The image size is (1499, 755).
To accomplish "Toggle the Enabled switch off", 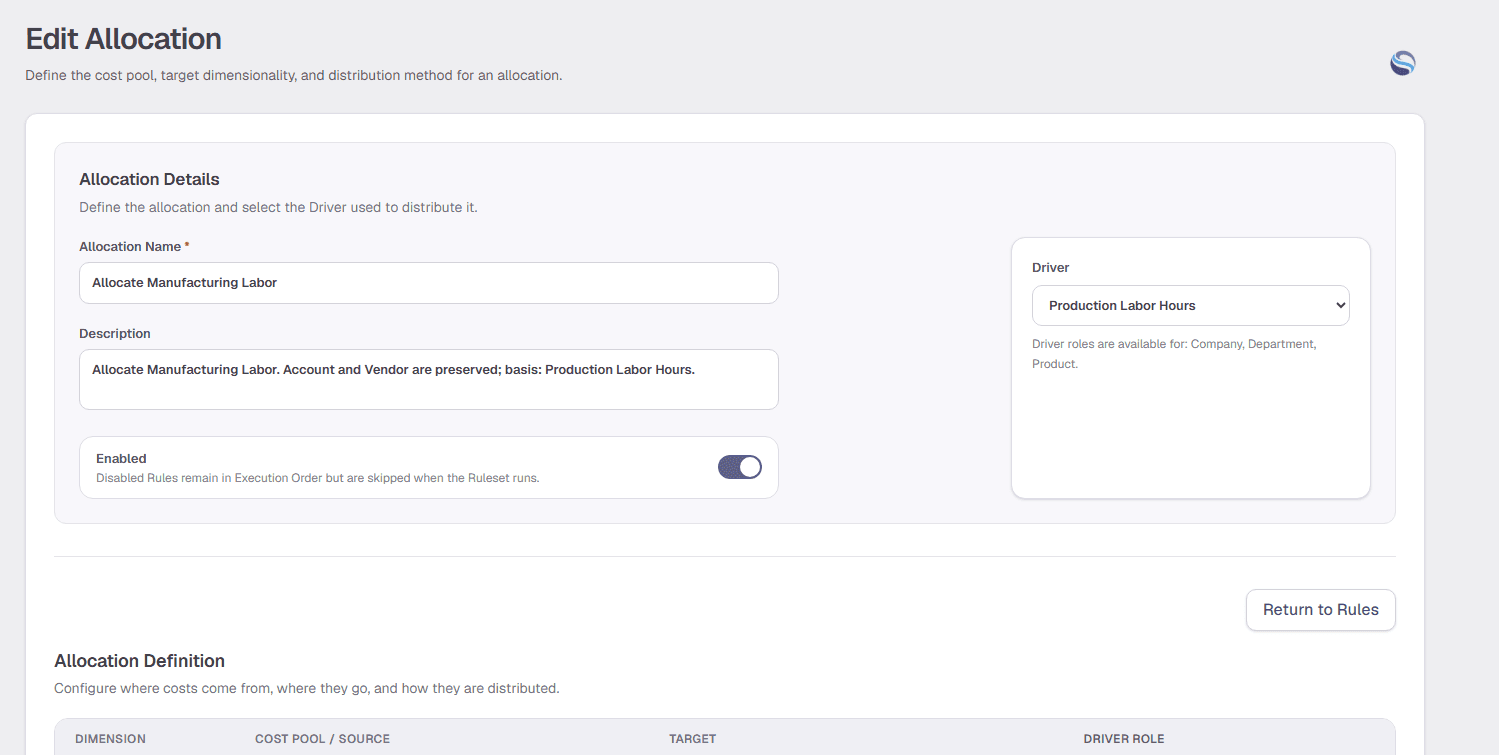I will pos(740,467).
